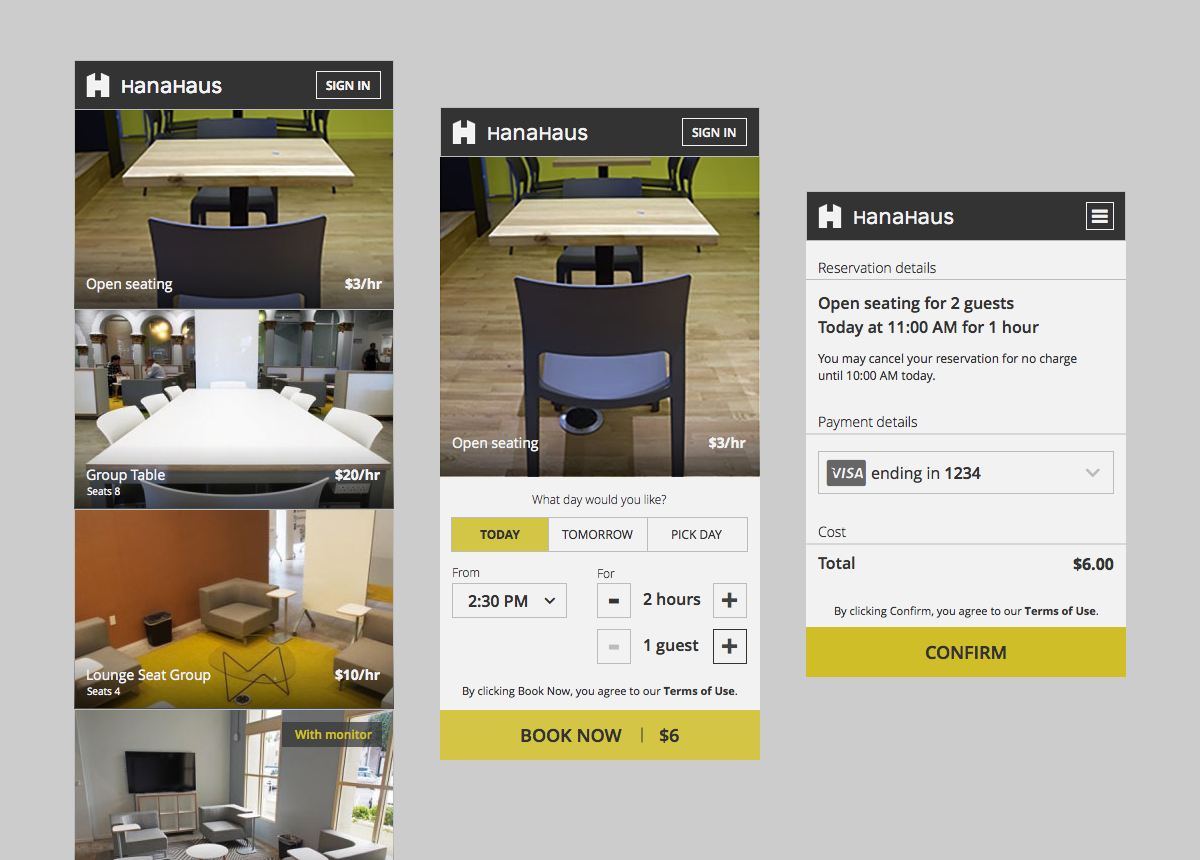
Task: Click HanaHaus logo in booking screen header
Action: point(519,133)
